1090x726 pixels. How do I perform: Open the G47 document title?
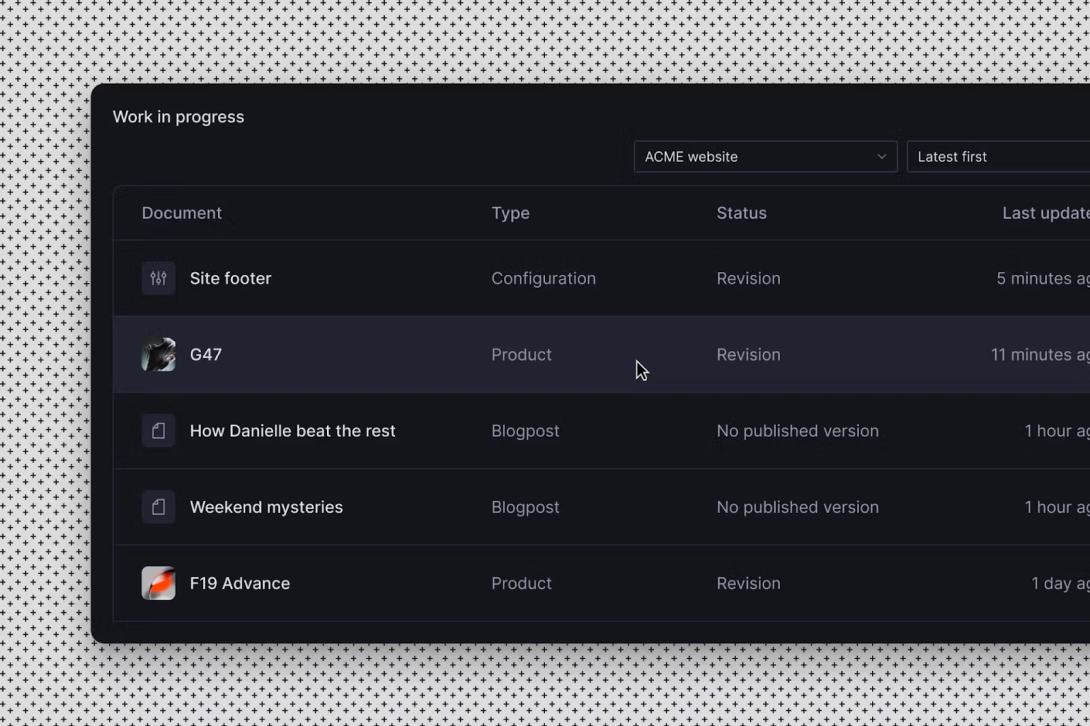[x=206, y=355]
